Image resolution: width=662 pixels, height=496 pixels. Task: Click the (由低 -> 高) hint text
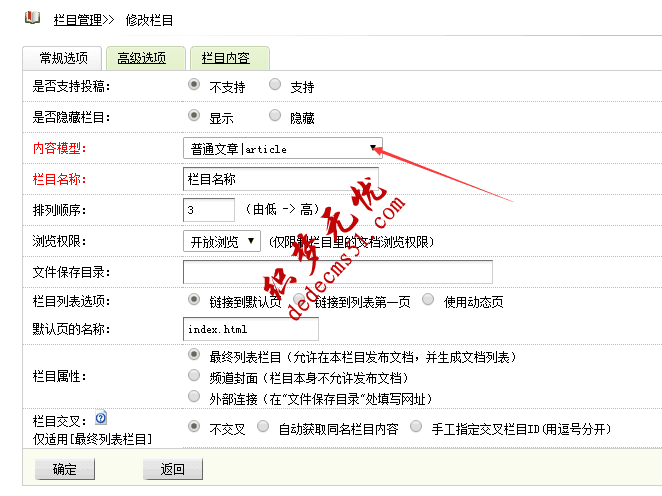point(282,209)
